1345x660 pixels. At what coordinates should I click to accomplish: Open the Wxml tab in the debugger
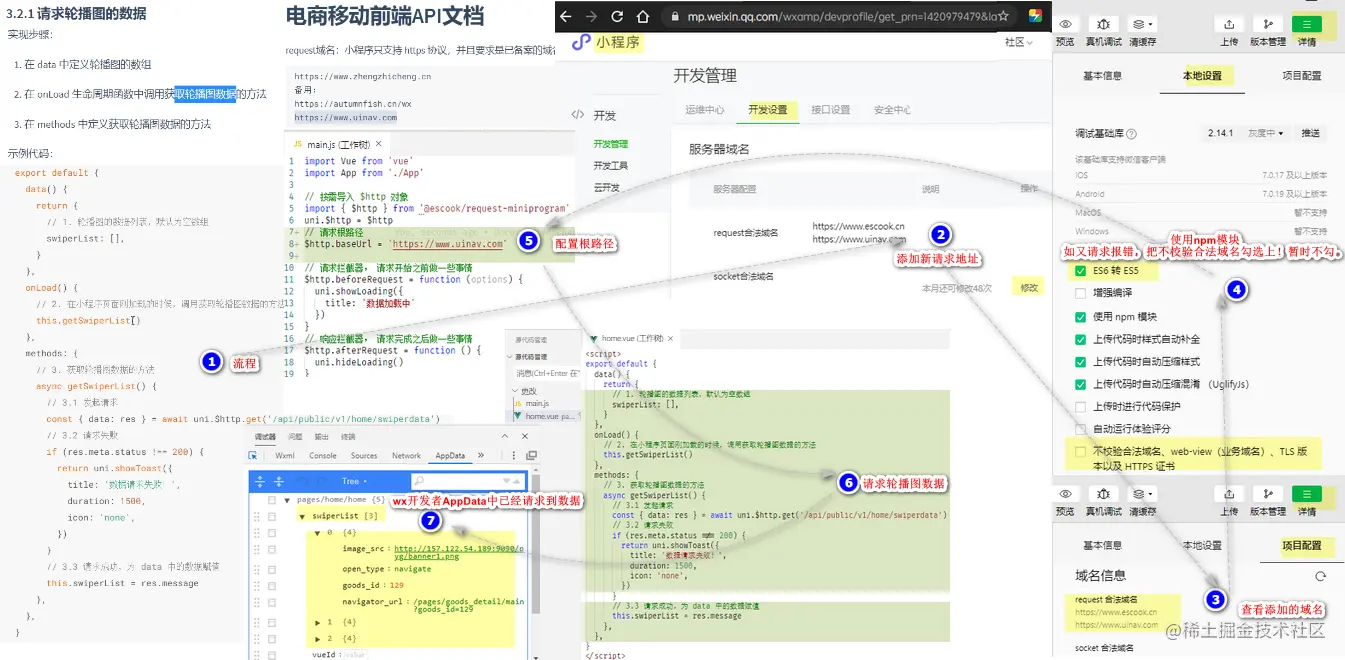[285, 455]
